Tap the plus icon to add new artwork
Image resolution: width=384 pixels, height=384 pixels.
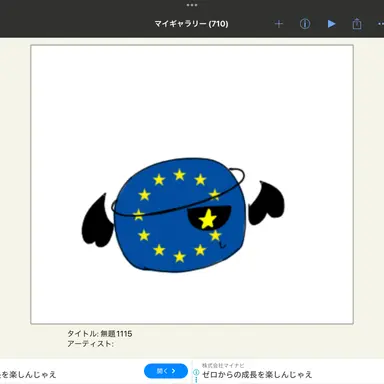click(x=279, y=24)
